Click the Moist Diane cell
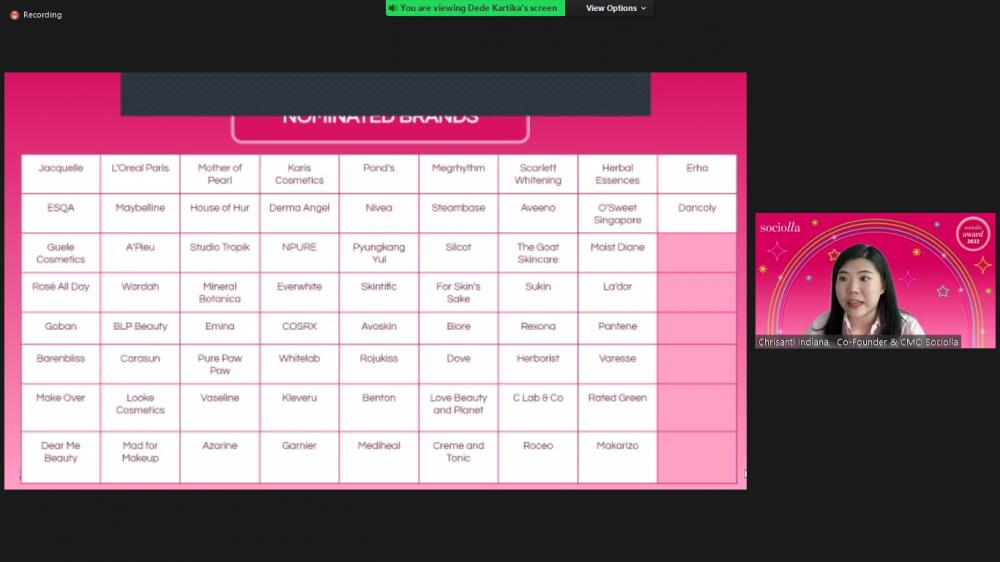Screen dimensions: 1000x562 click(617, 253)
